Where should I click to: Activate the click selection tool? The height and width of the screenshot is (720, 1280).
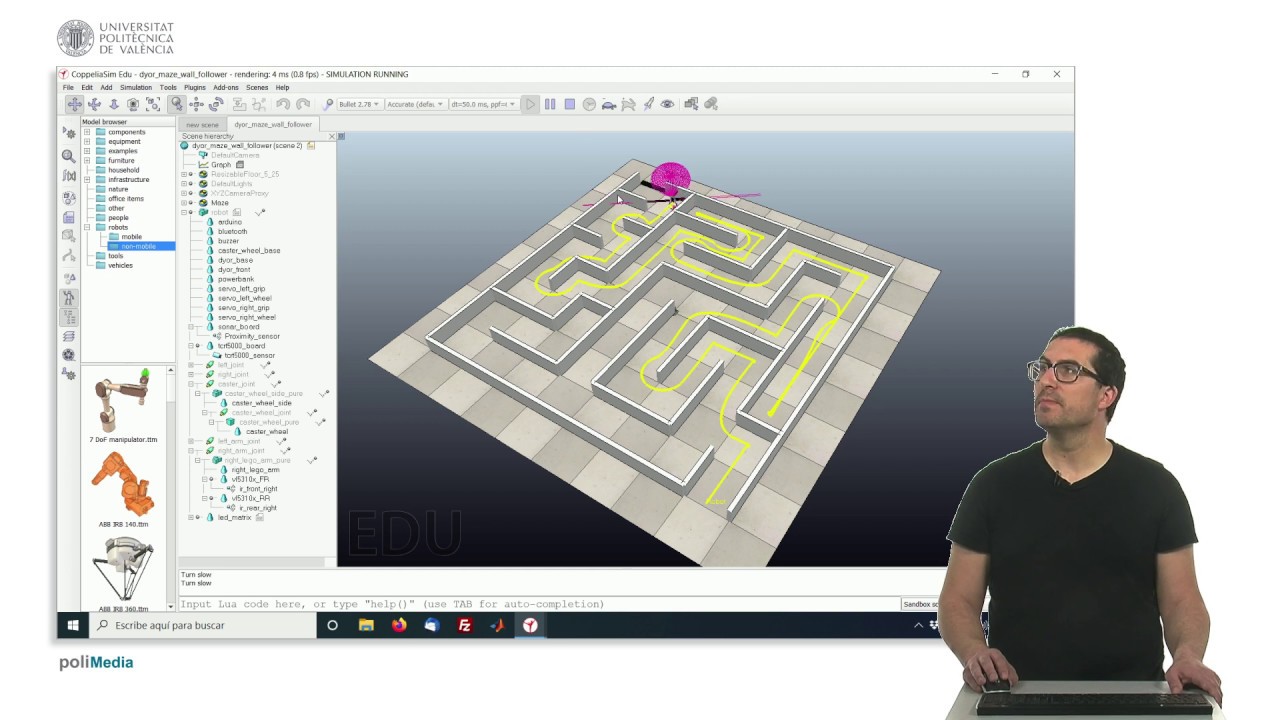point(177,104)
